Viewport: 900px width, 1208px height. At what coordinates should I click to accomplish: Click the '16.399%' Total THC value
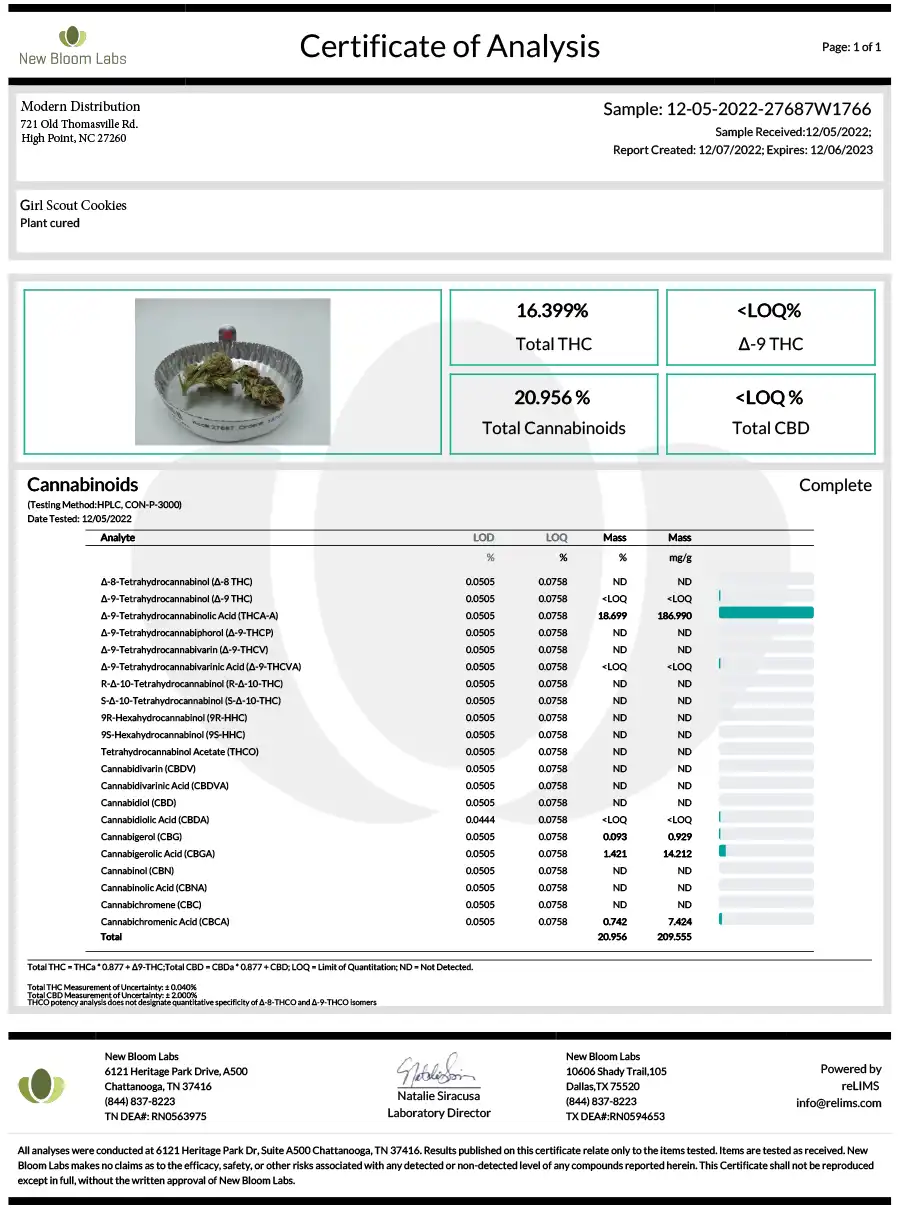click(x=553, y=311)
